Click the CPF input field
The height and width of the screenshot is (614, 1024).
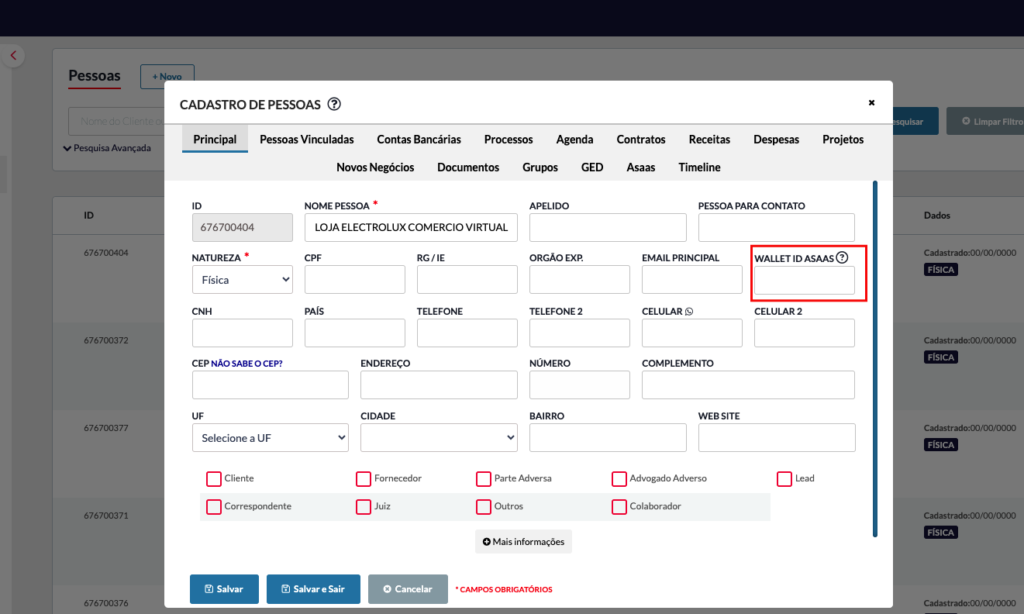pyautogui.click(x=355, y=280)
